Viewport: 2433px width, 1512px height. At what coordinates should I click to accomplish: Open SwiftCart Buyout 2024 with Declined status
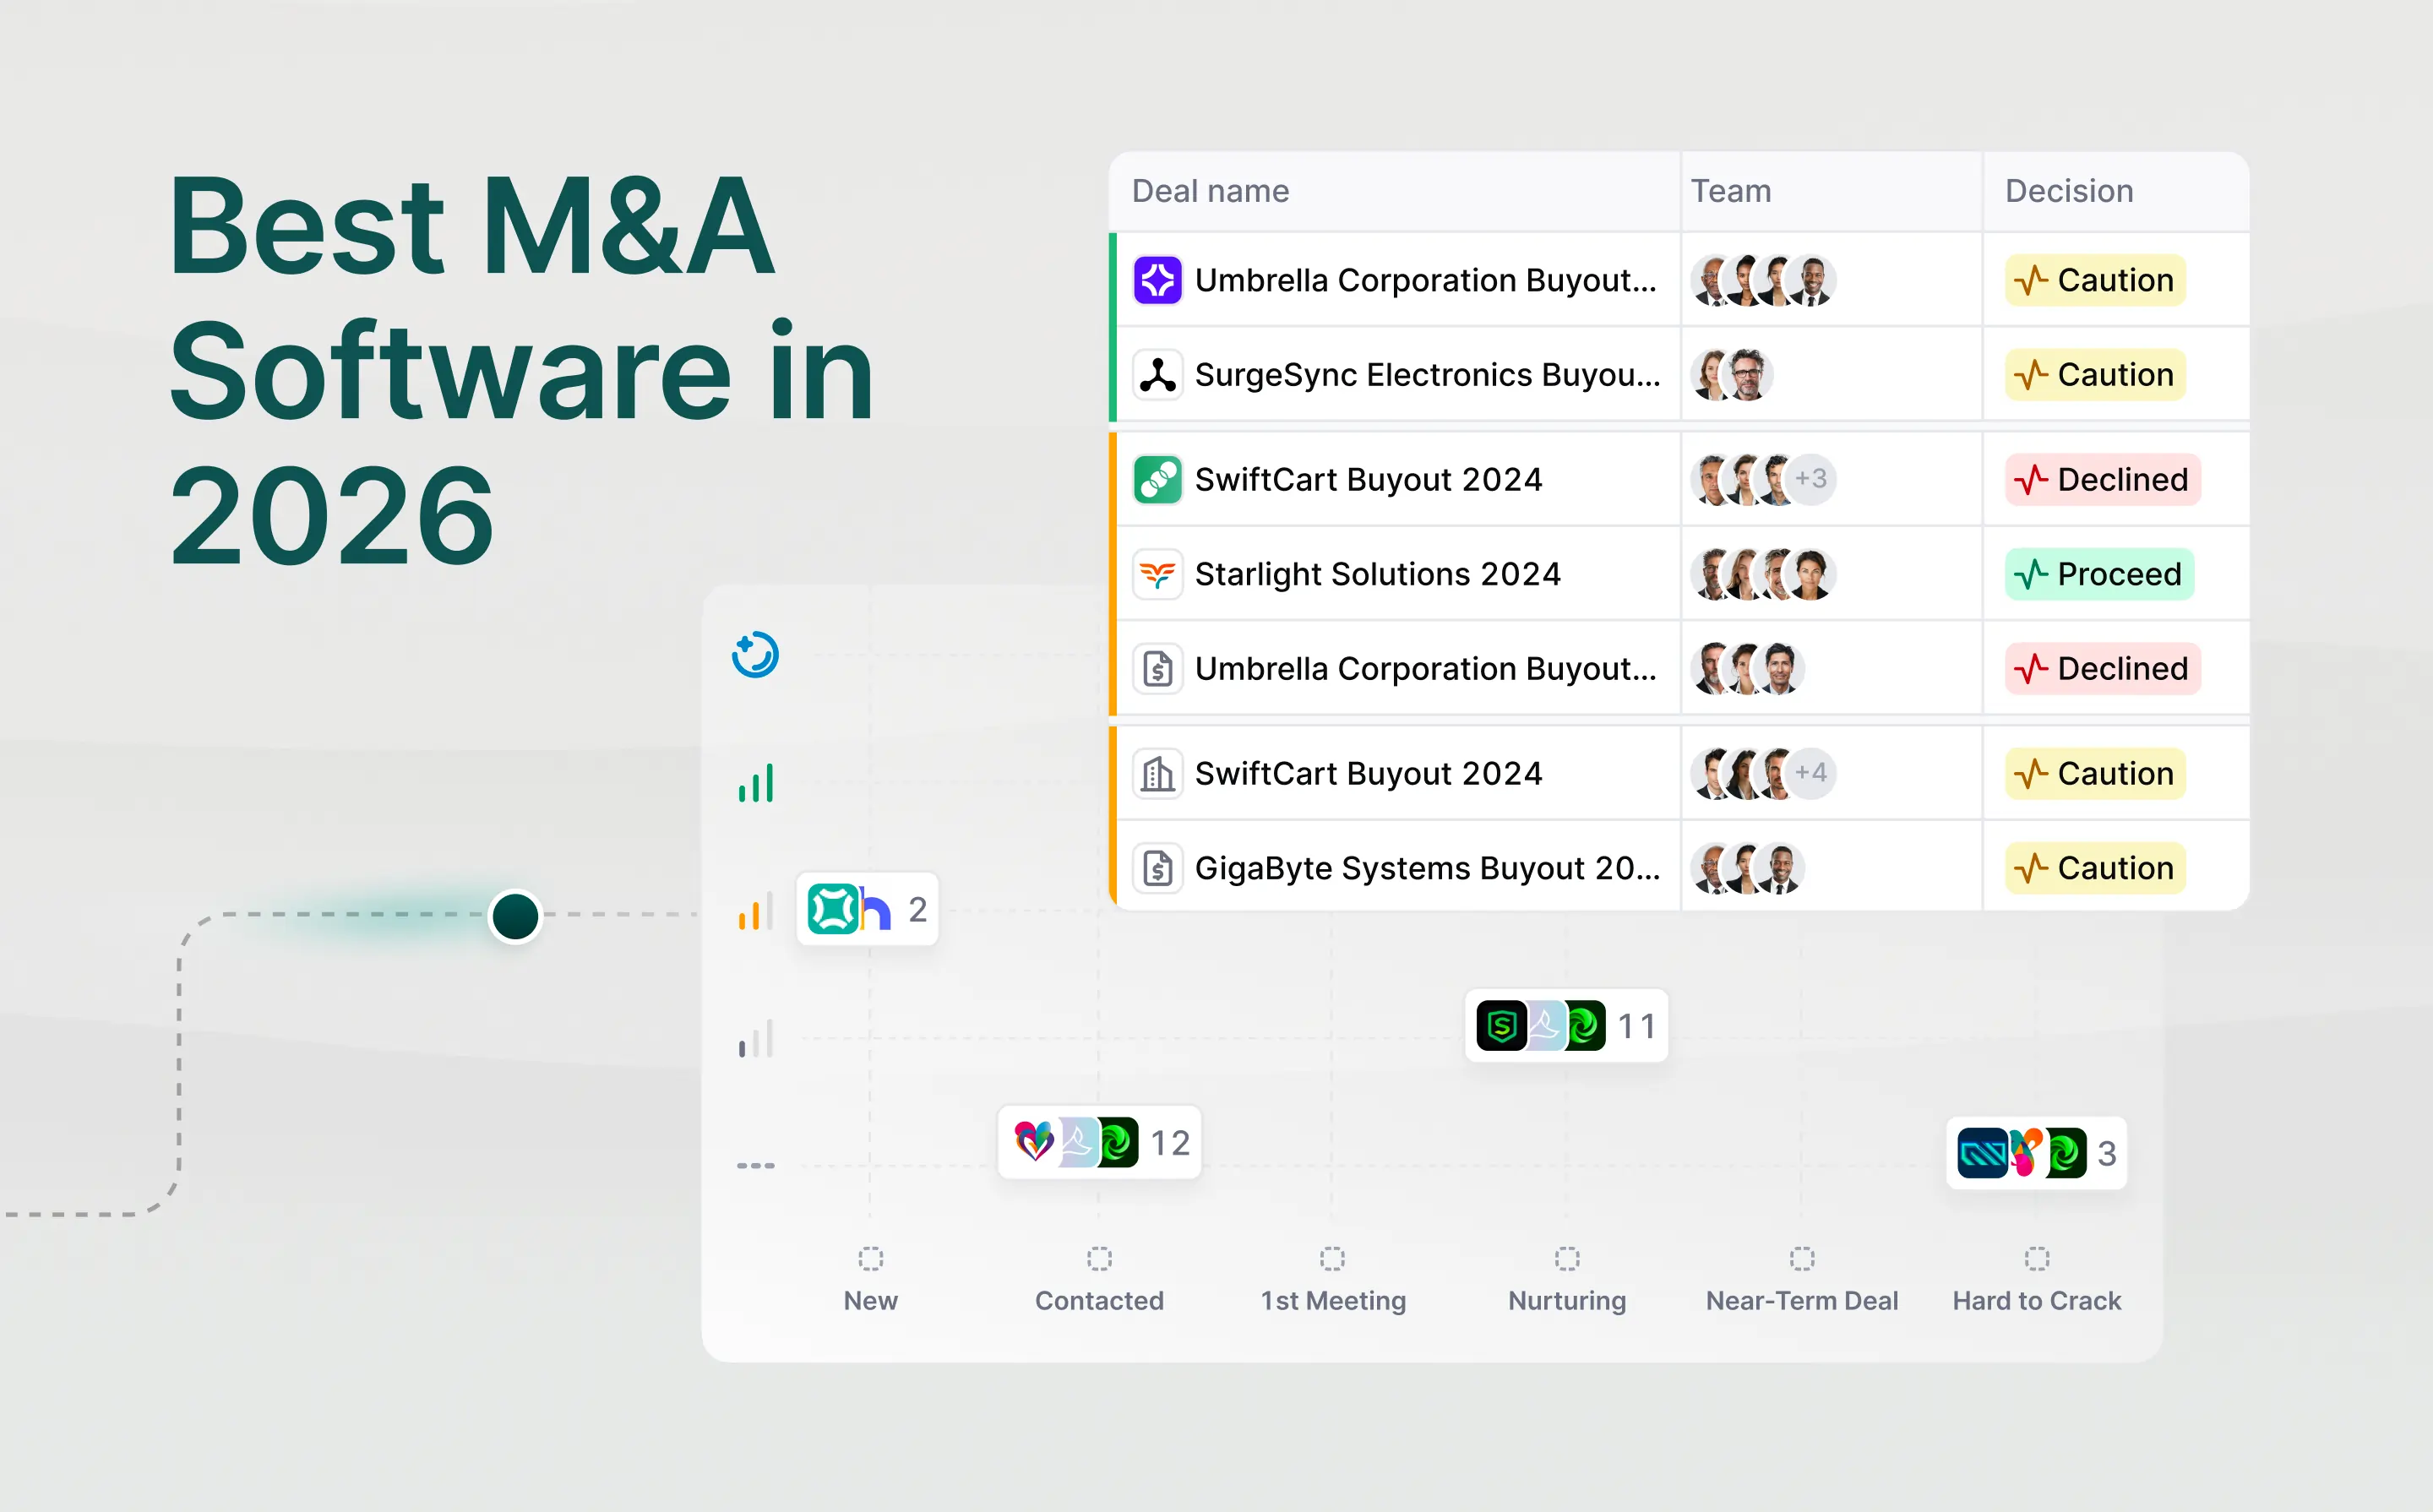1368,480
